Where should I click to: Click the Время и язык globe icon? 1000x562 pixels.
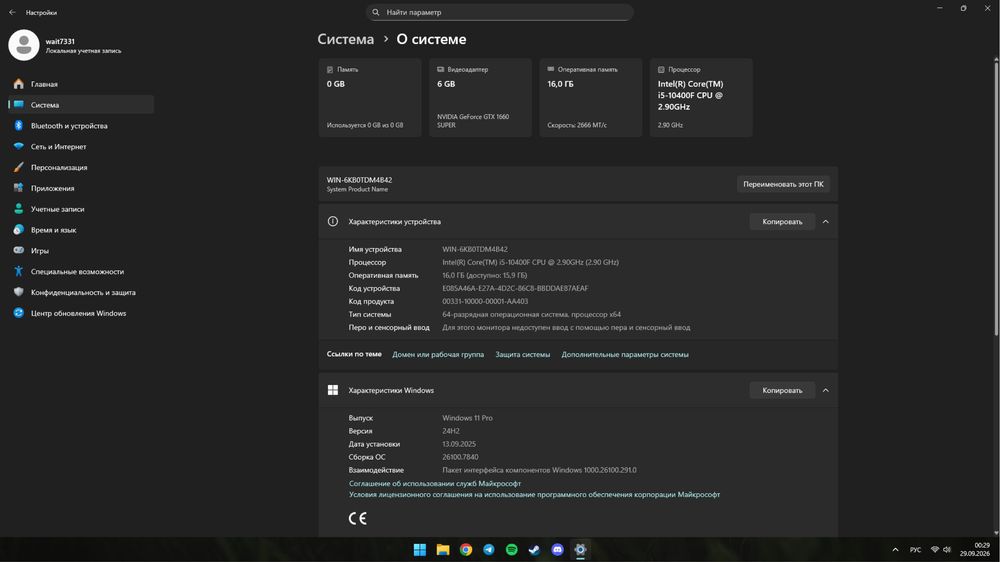(x=18, y=230)
